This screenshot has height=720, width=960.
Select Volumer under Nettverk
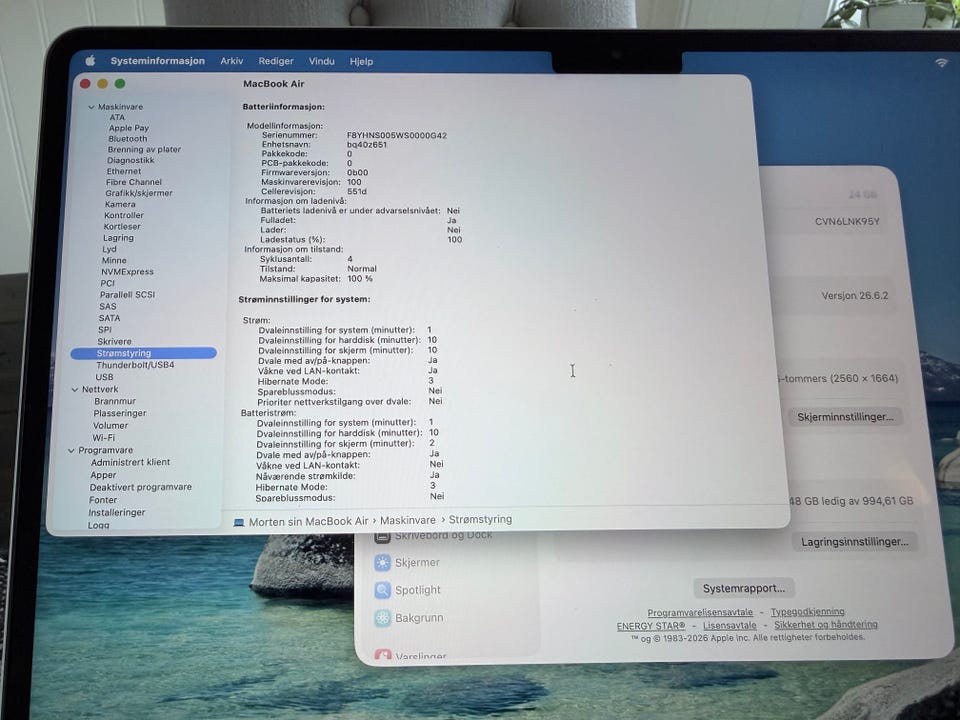[110, 426]
